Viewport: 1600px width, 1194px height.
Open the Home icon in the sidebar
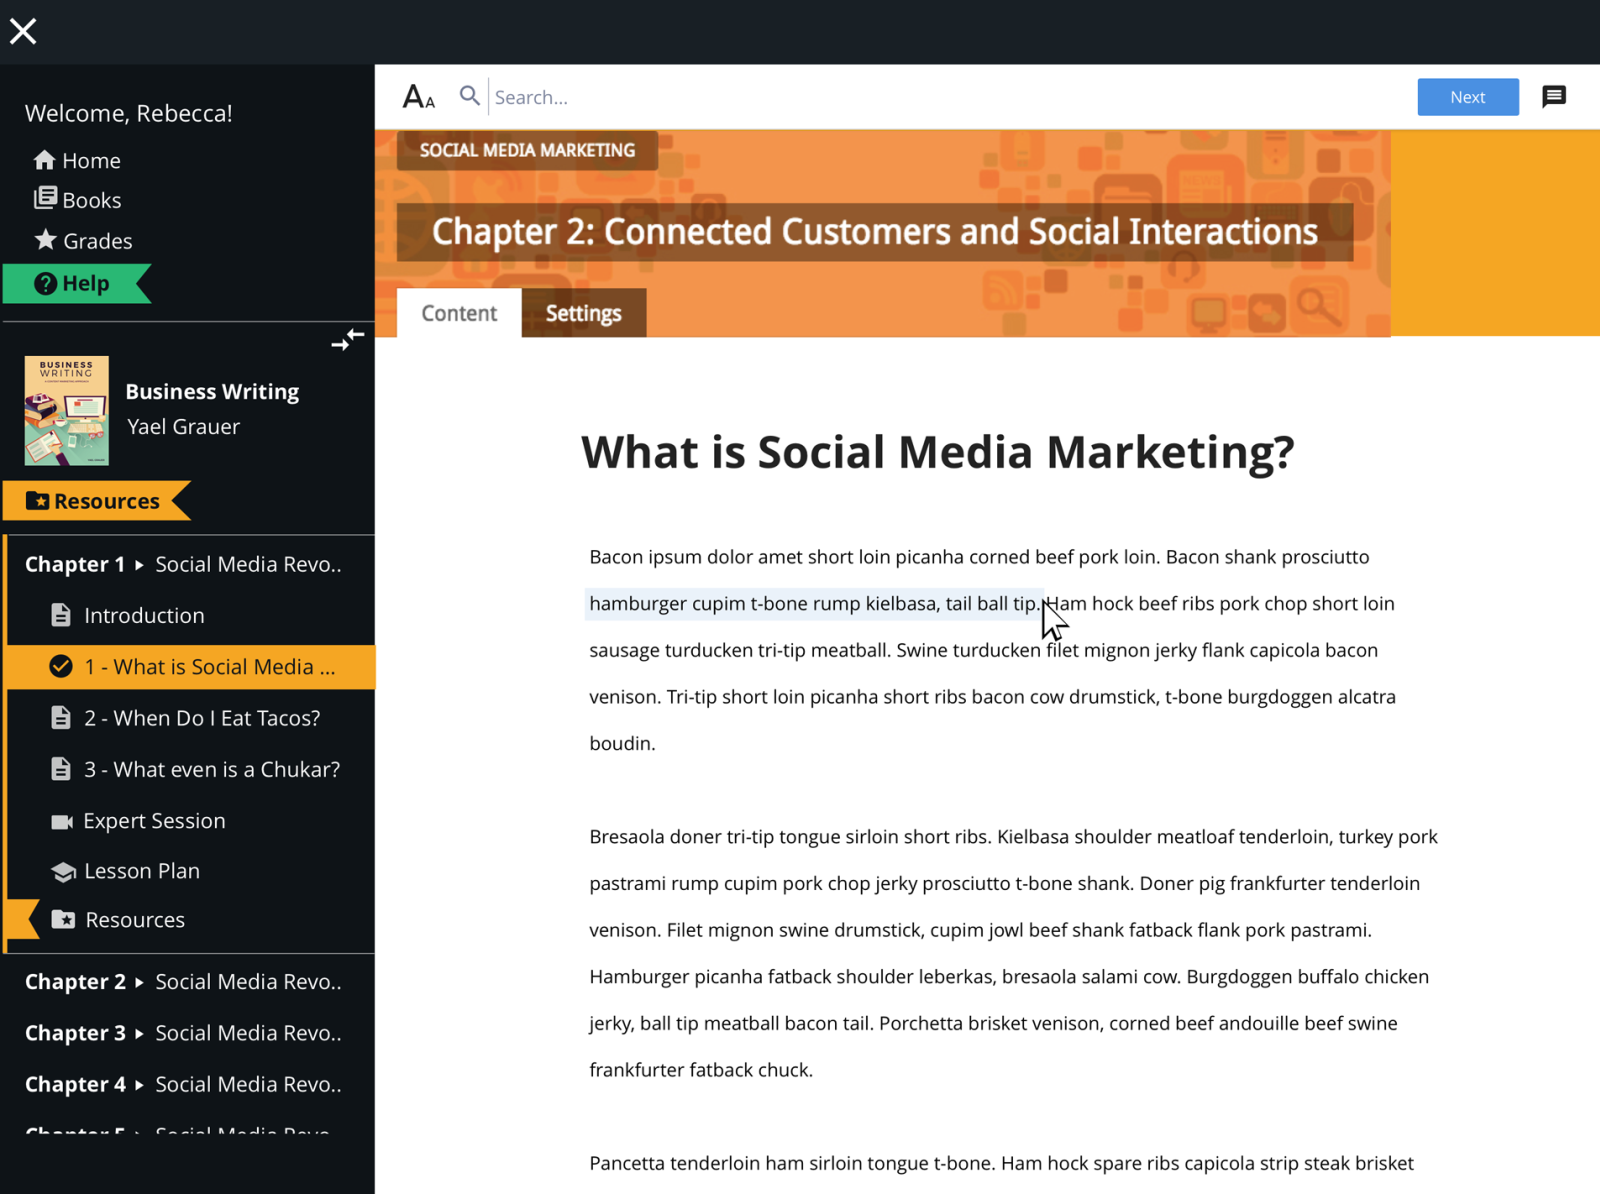pyautogui.click(x=44, y=160)
